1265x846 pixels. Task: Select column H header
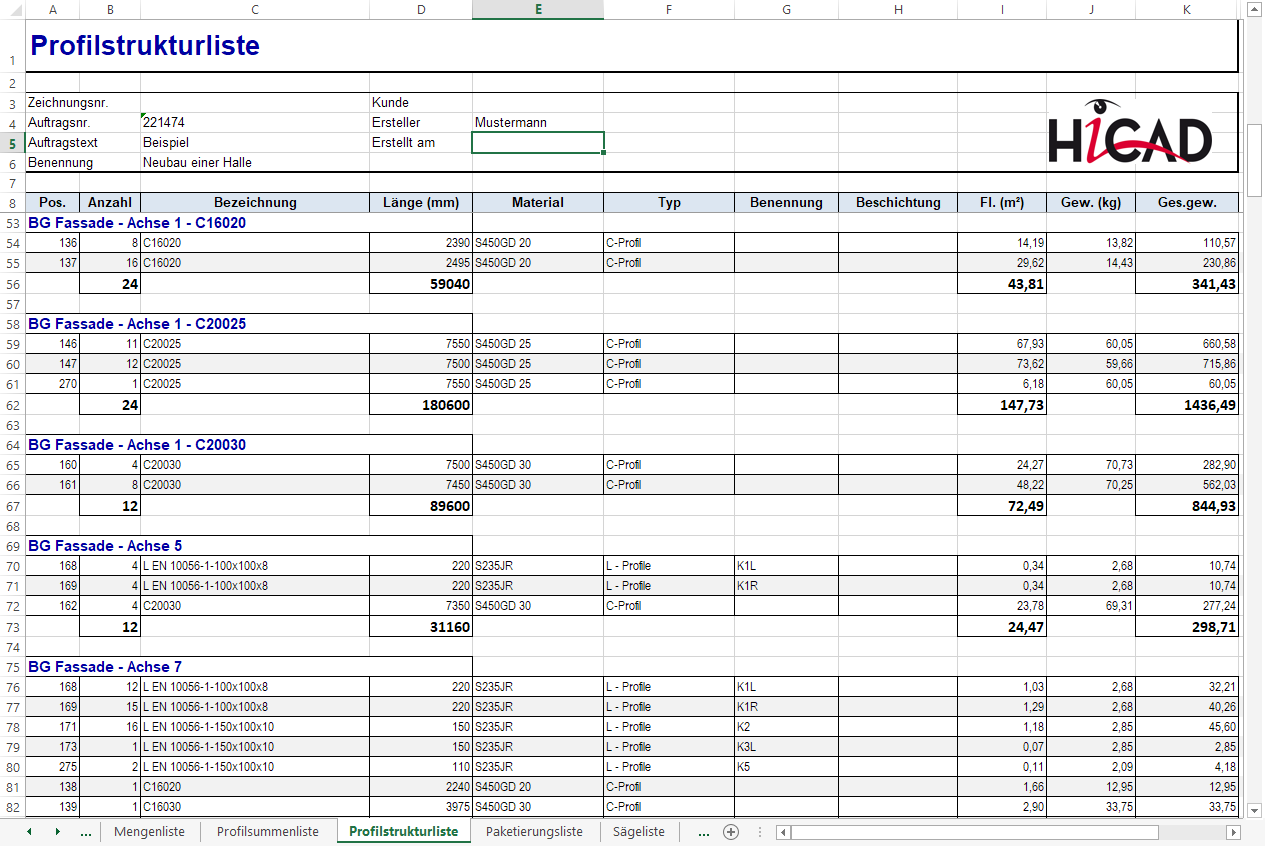pyautogui.click(x=898, y=10)
